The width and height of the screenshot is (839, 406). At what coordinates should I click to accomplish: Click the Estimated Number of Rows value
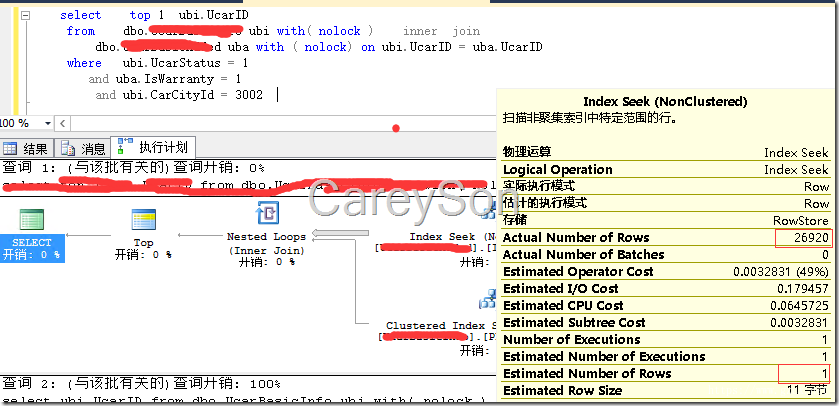(x=825, y=373)
